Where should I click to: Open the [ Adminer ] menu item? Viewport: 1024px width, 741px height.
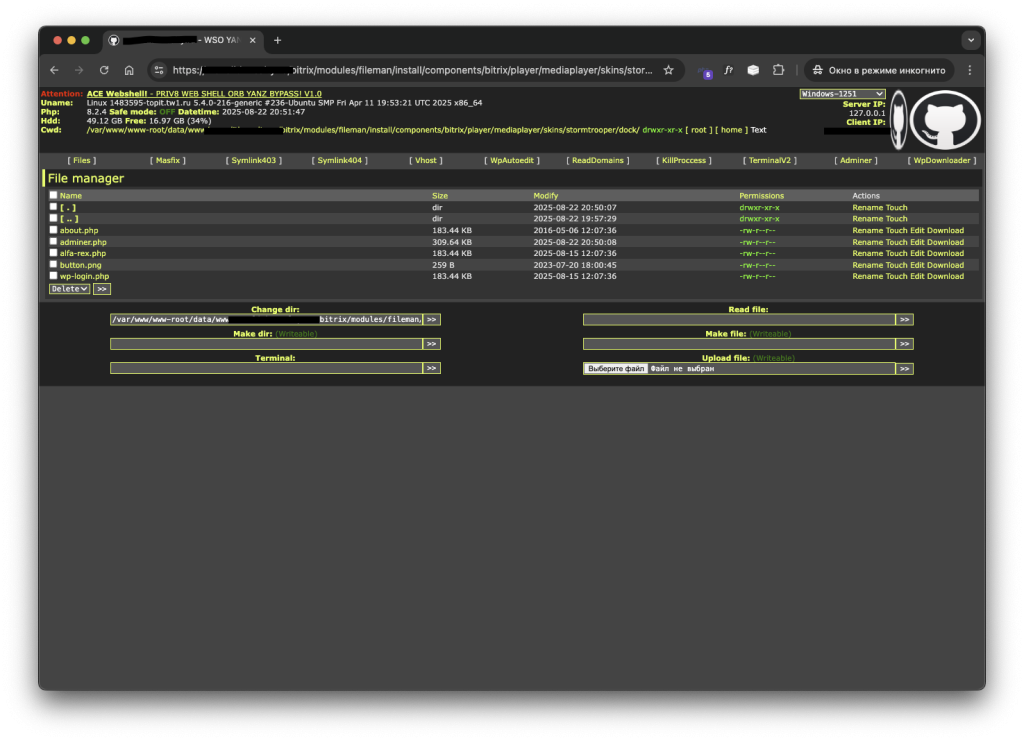click(856, 161)
